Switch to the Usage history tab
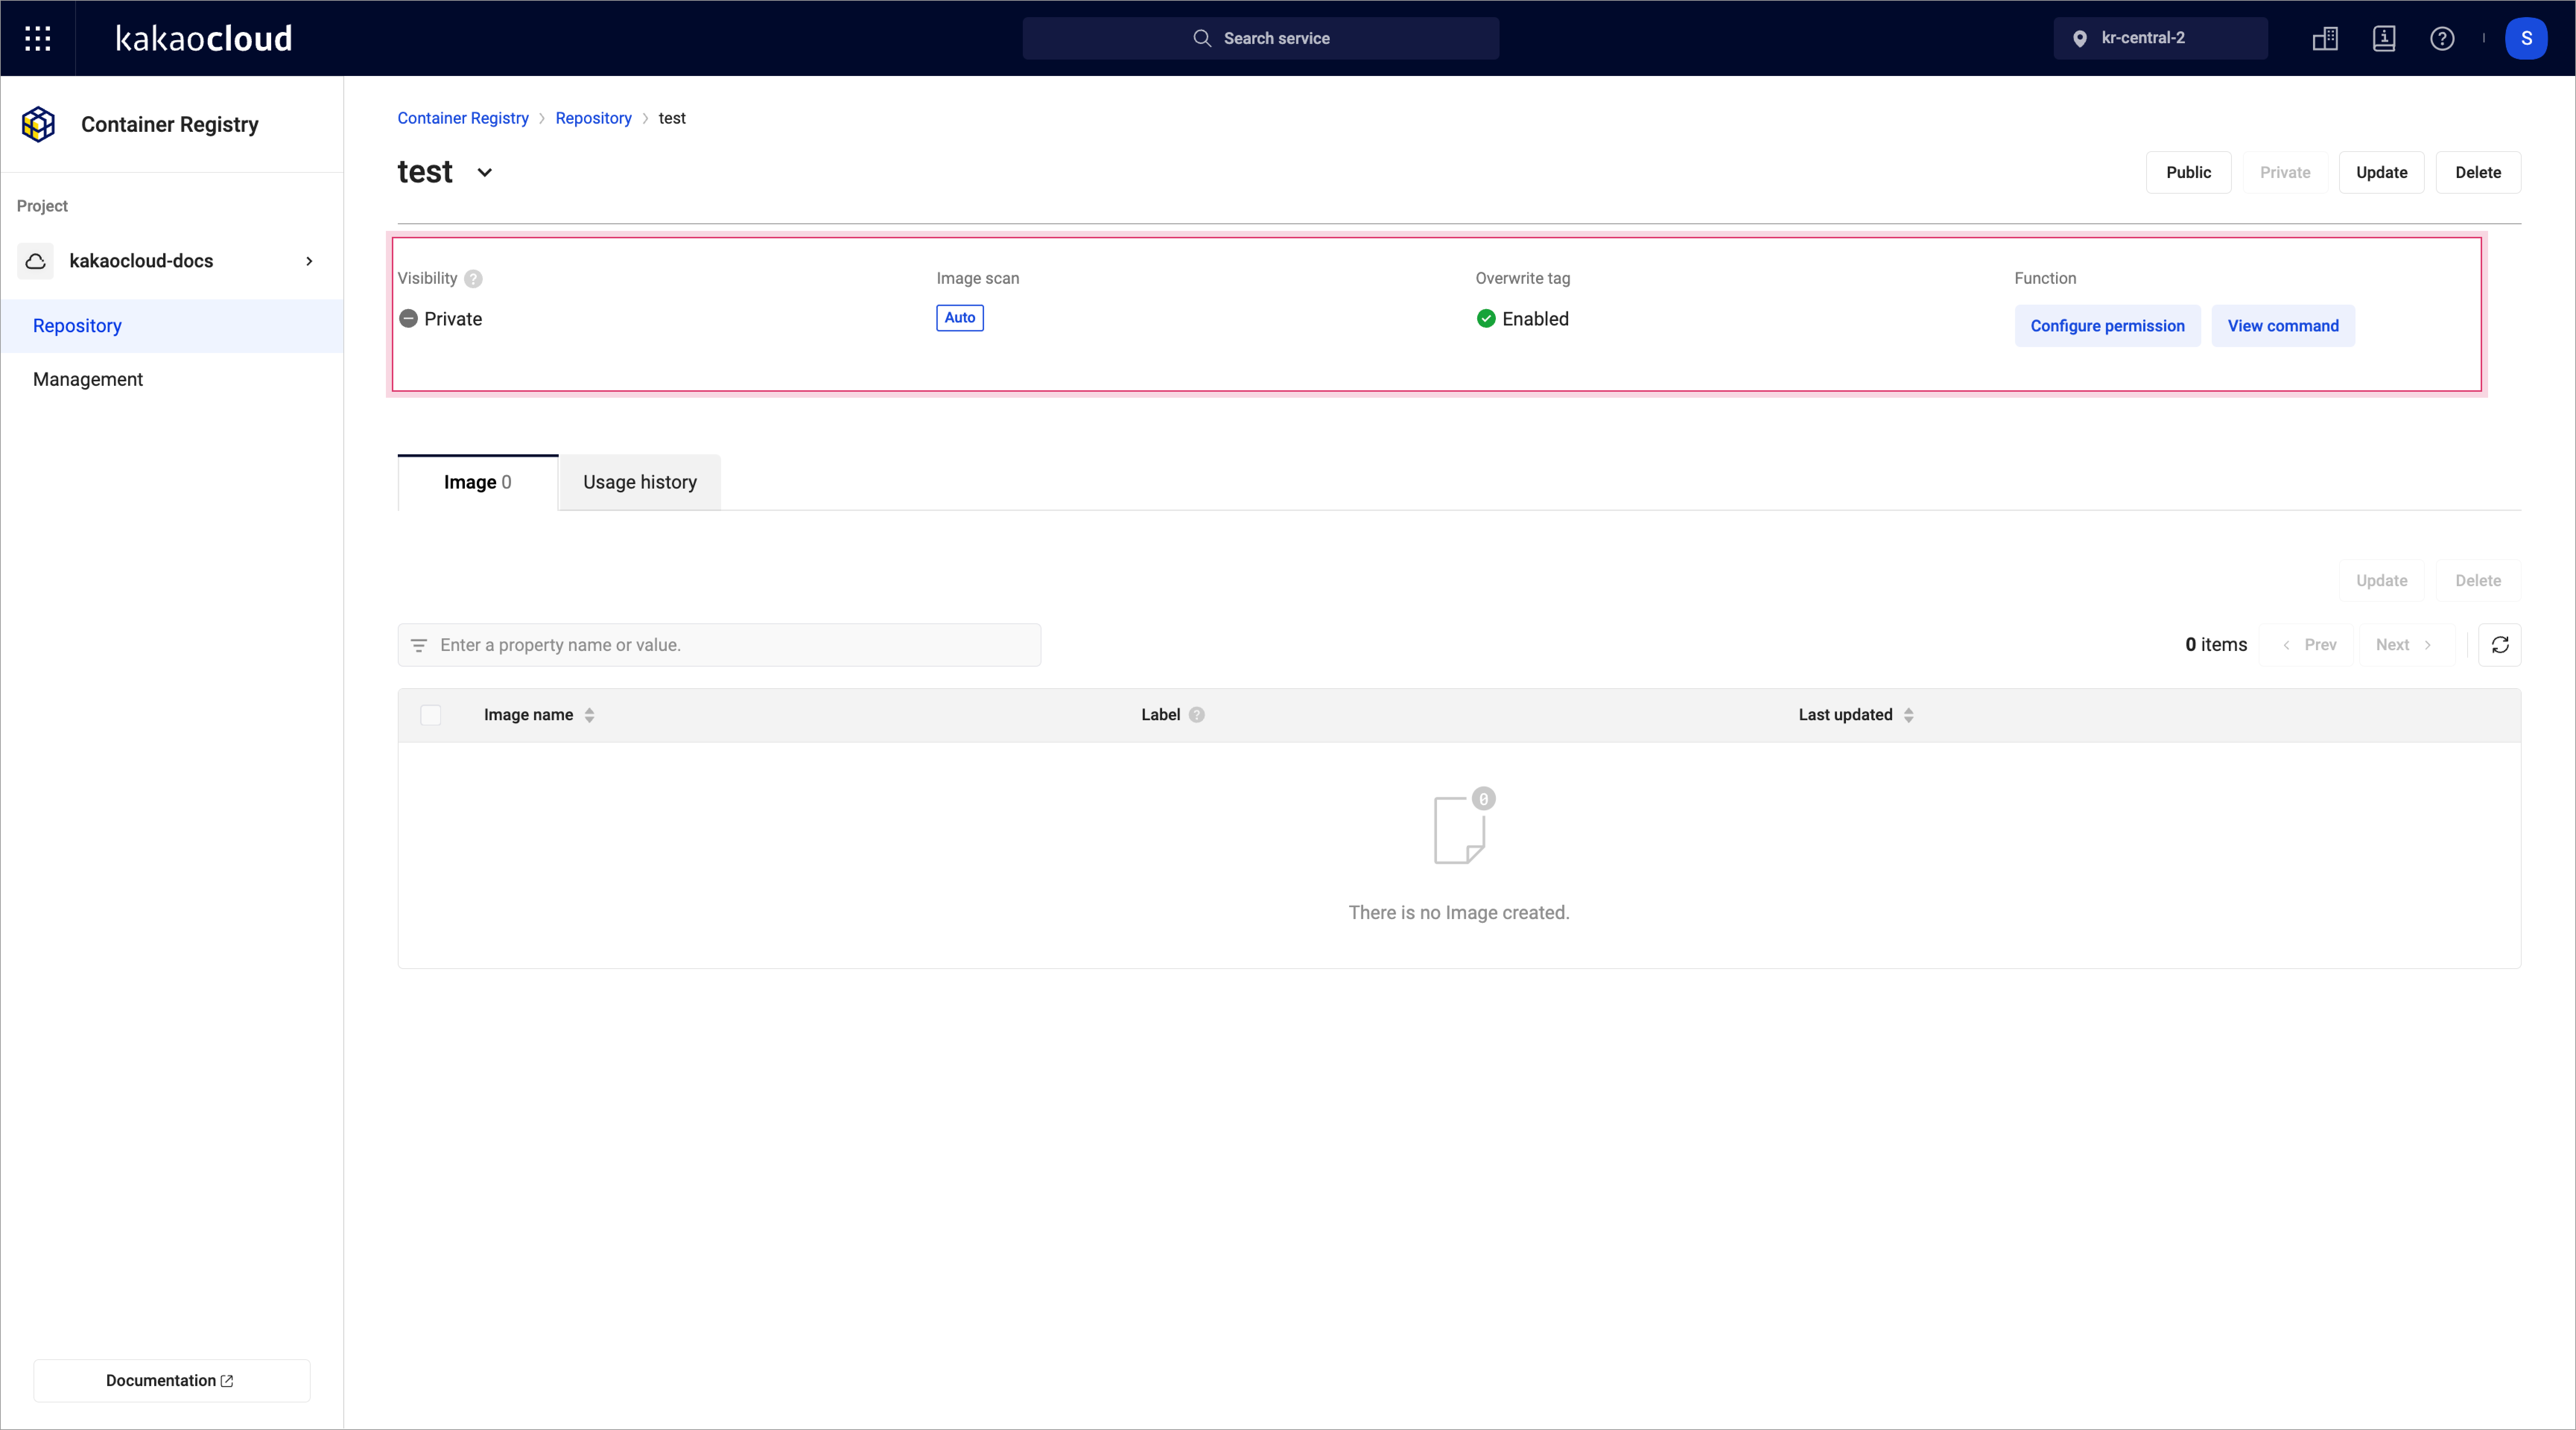 (x=640, y=482)
